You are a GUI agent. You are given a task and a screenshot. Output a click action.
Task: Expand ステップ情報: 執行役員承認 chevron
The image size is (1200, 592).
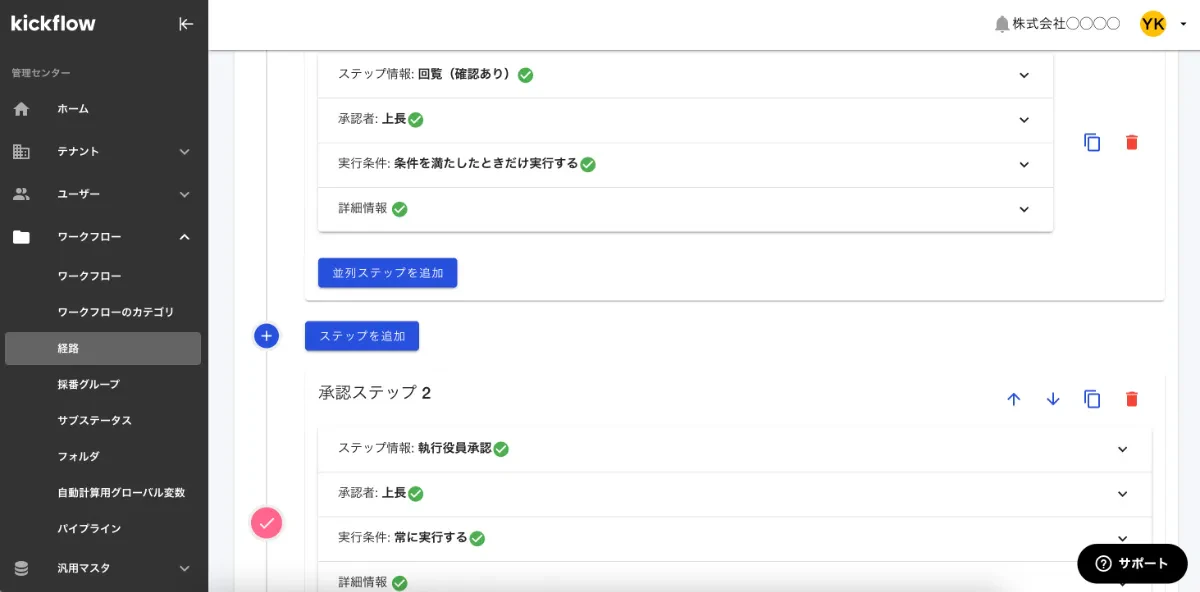pyautogui.click(x=1122, y=450)
